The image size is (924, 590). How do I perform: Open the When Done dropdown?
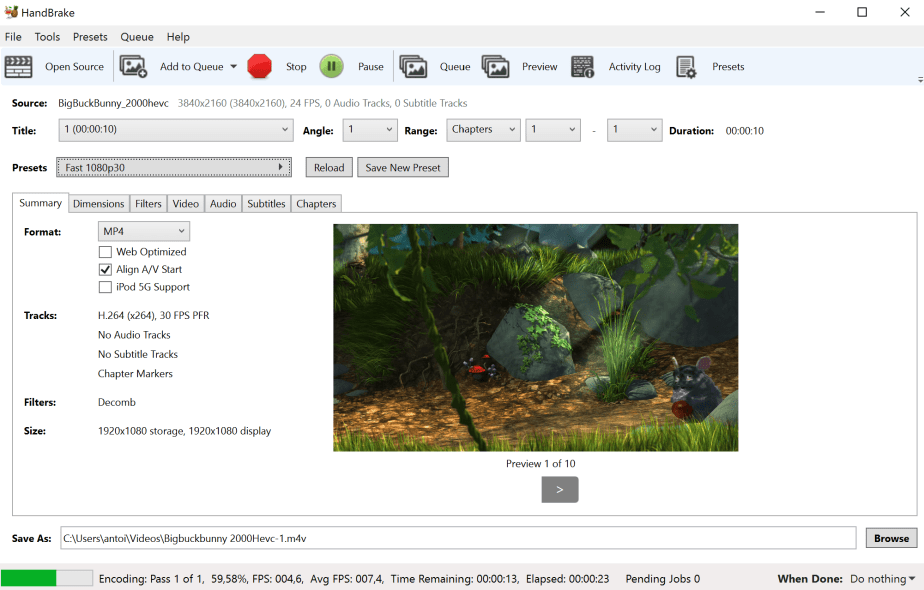(x=882, y=579)
